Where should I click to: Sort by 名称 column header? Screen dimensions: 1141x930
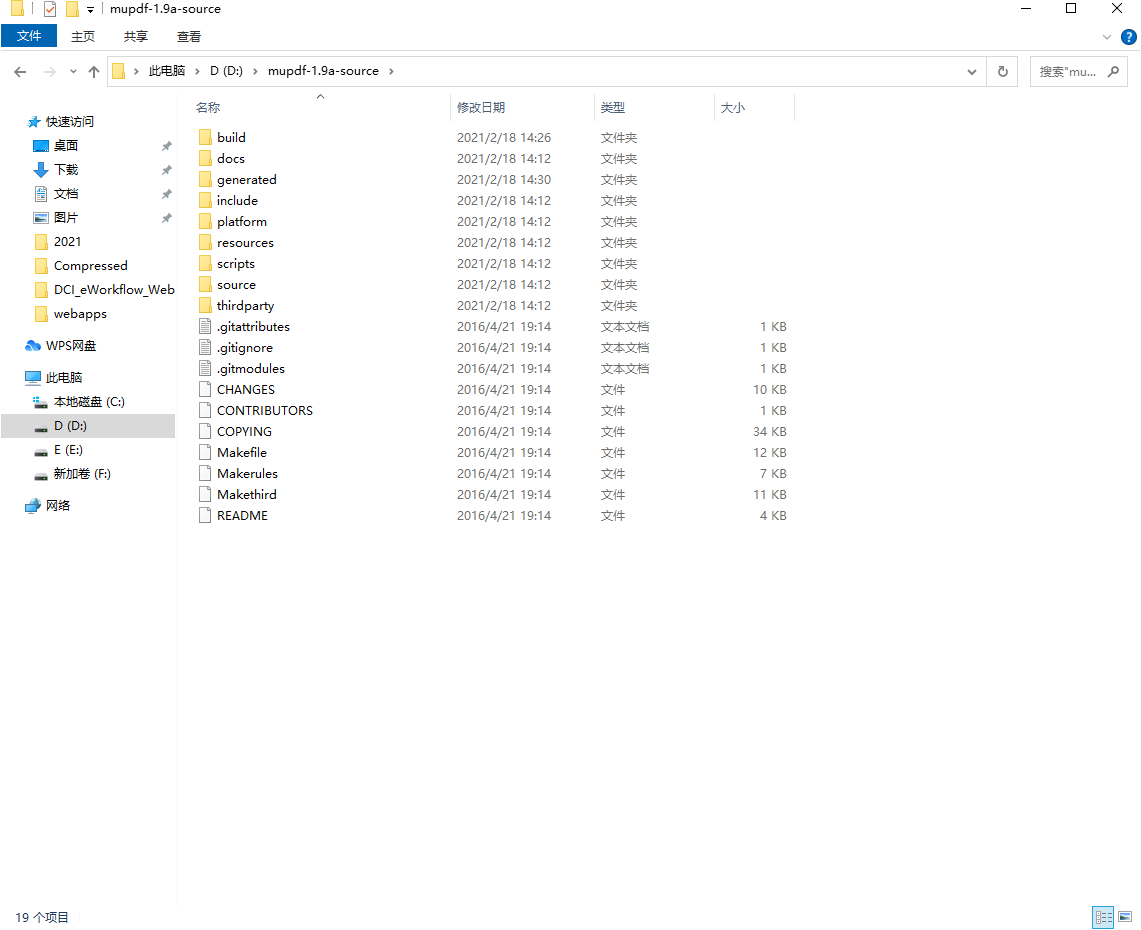click(x=208, y=108)
